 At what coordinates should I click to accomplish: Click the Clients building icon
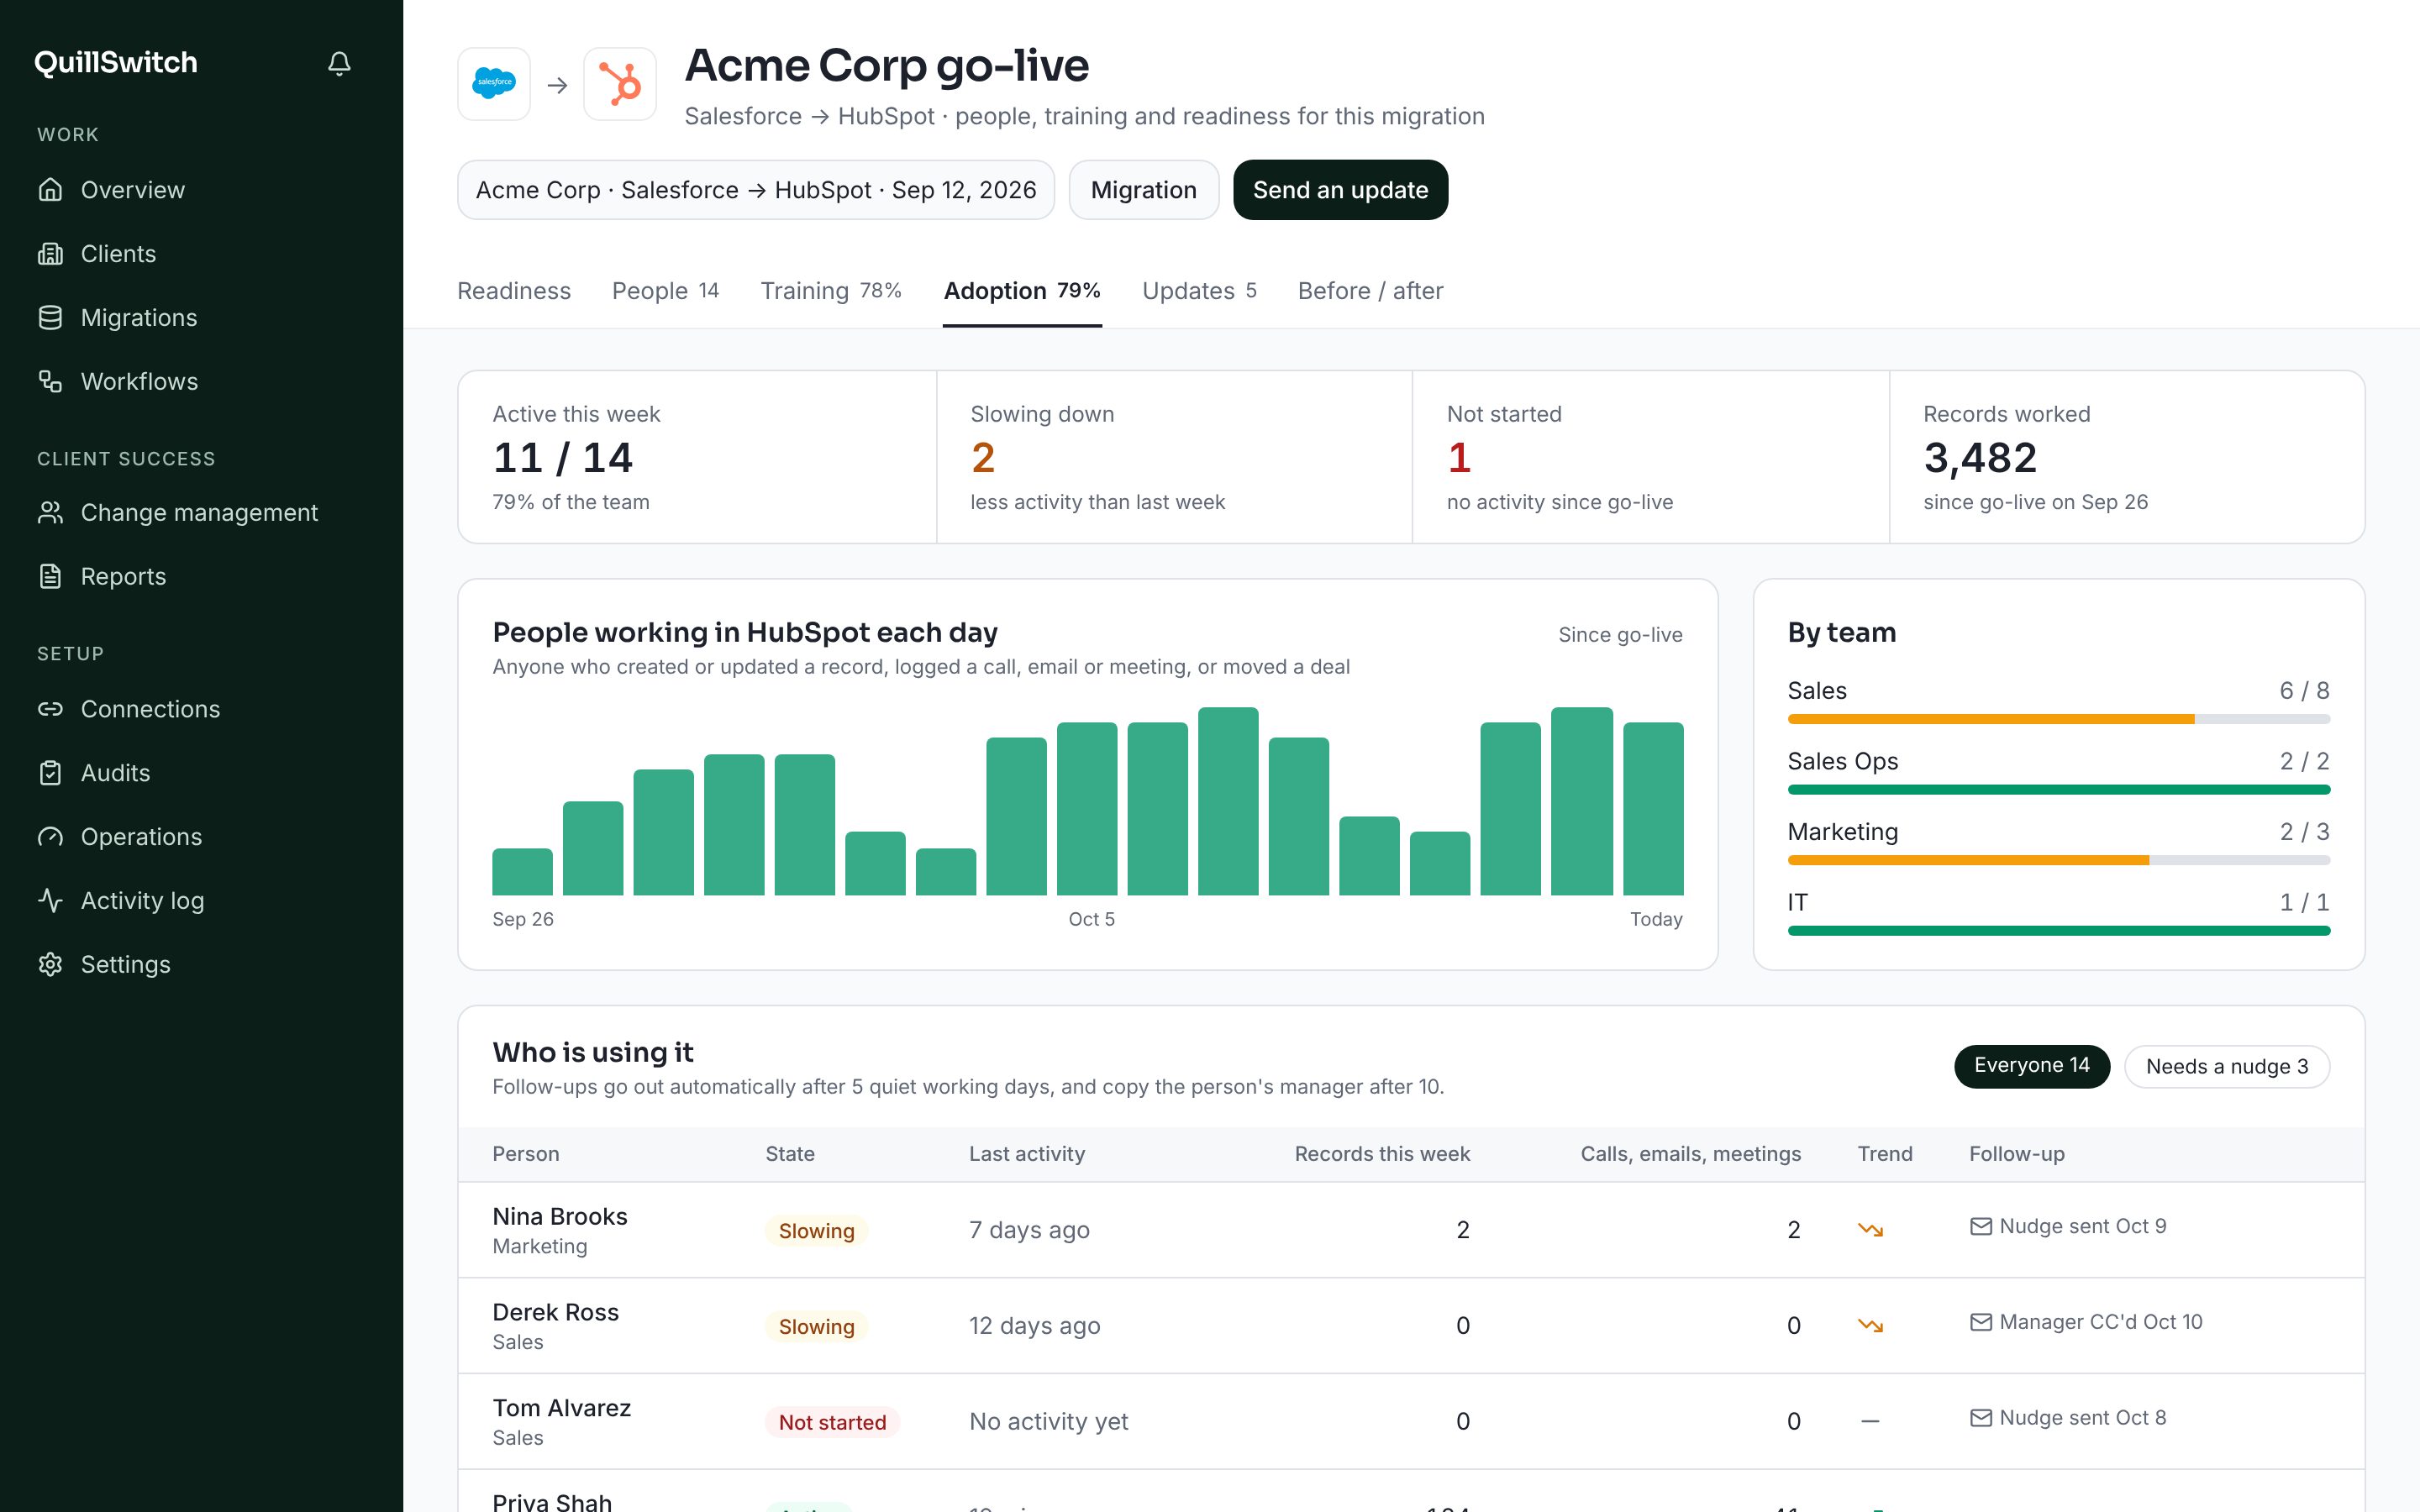point(50,254)
